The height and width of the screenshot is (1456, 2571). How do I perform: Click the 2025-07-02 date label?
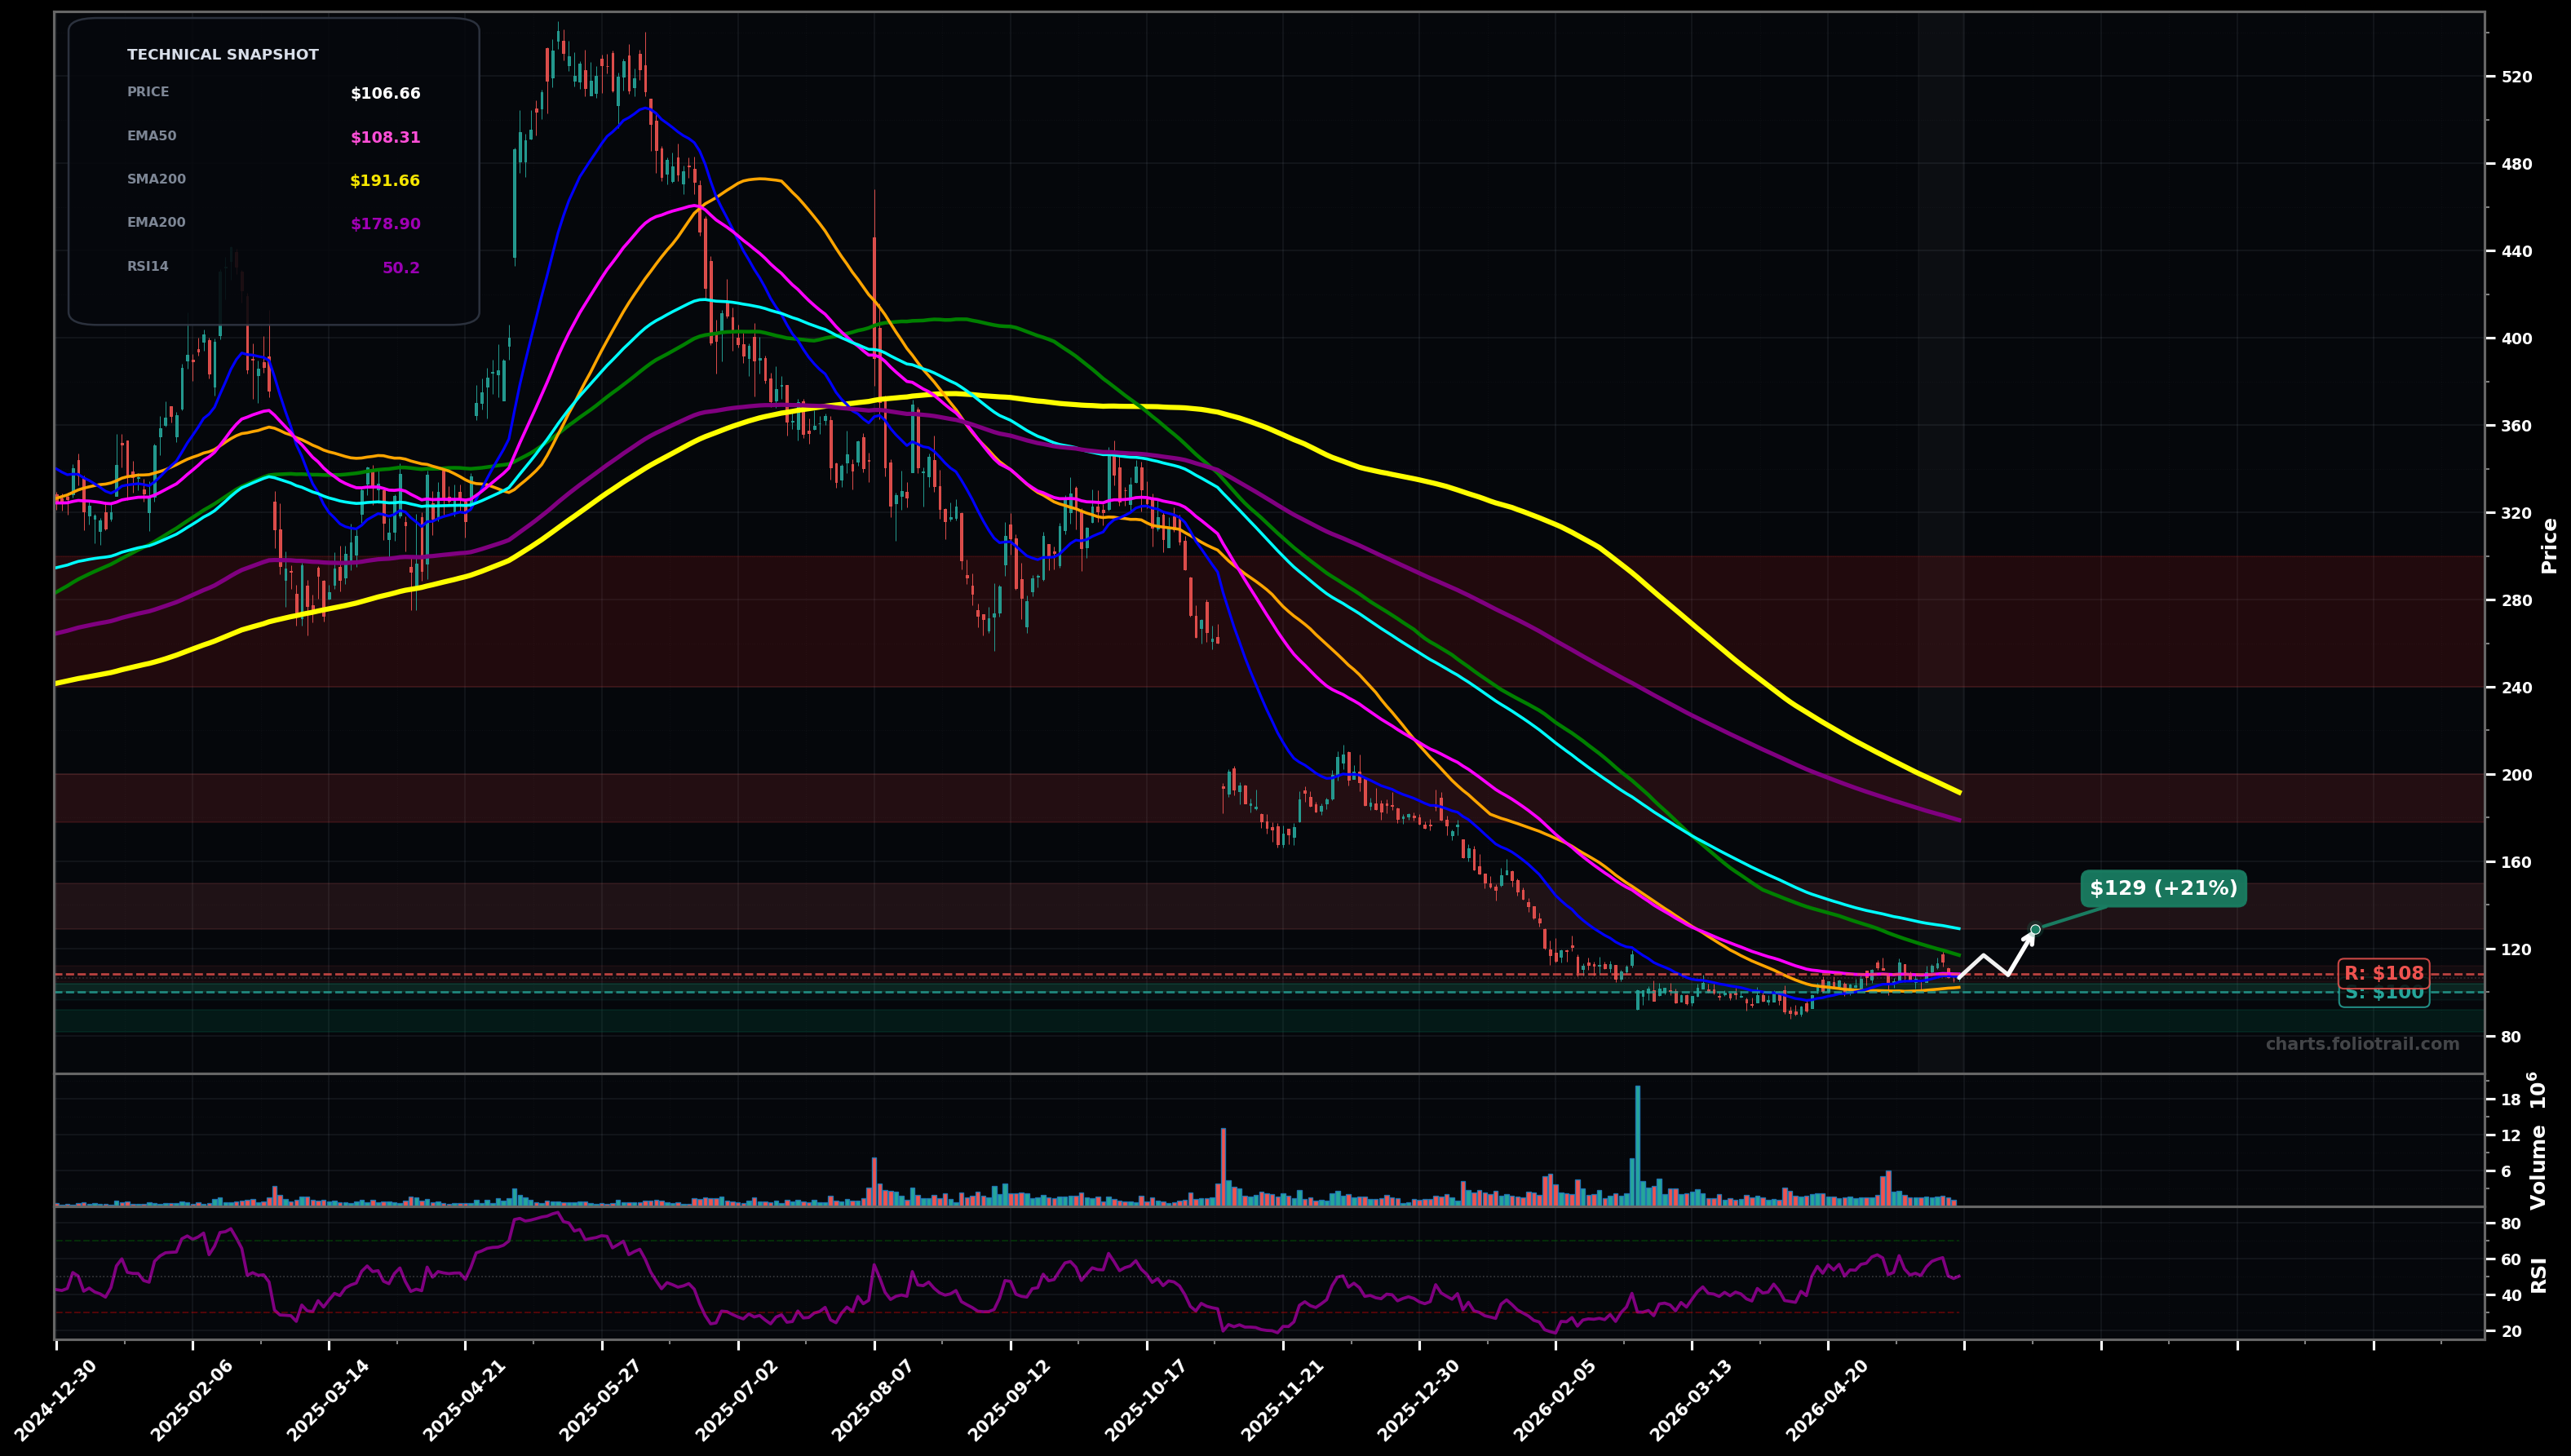(736, 1400)
